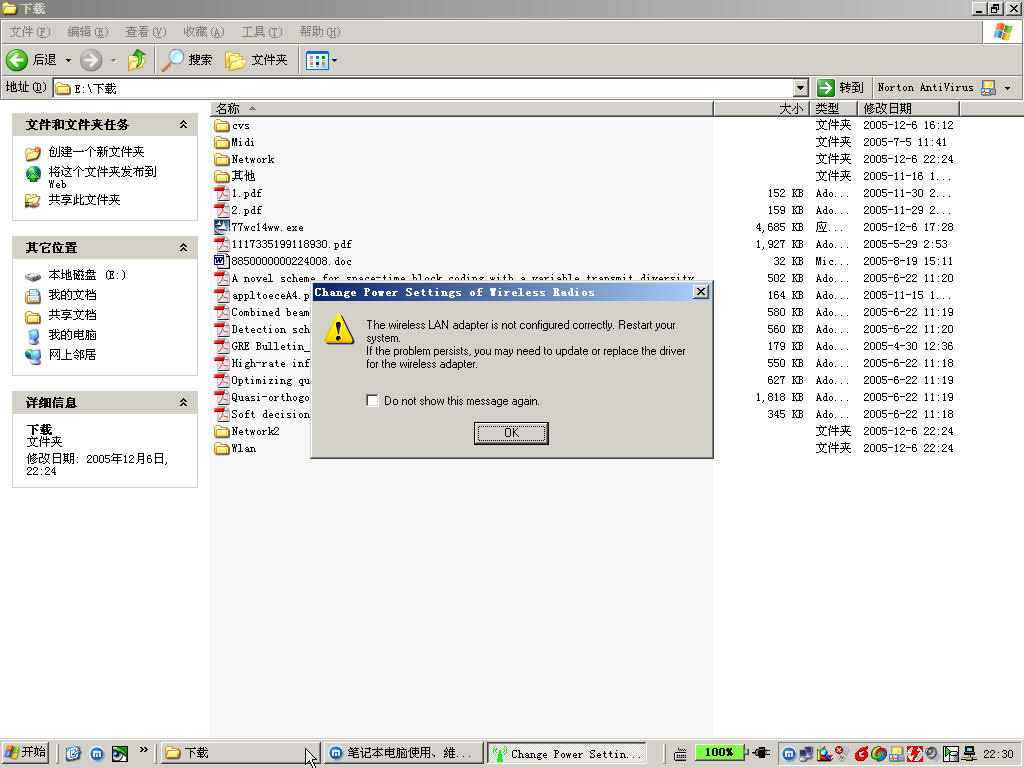Click the 1.pdf file icon

[x=222, y=193]
